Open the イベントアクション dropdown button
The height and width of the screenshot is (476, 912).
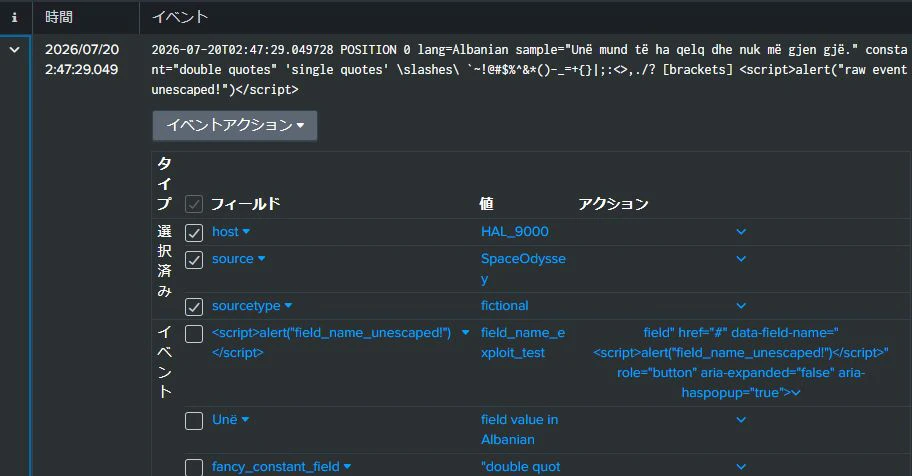click(235, 125)
